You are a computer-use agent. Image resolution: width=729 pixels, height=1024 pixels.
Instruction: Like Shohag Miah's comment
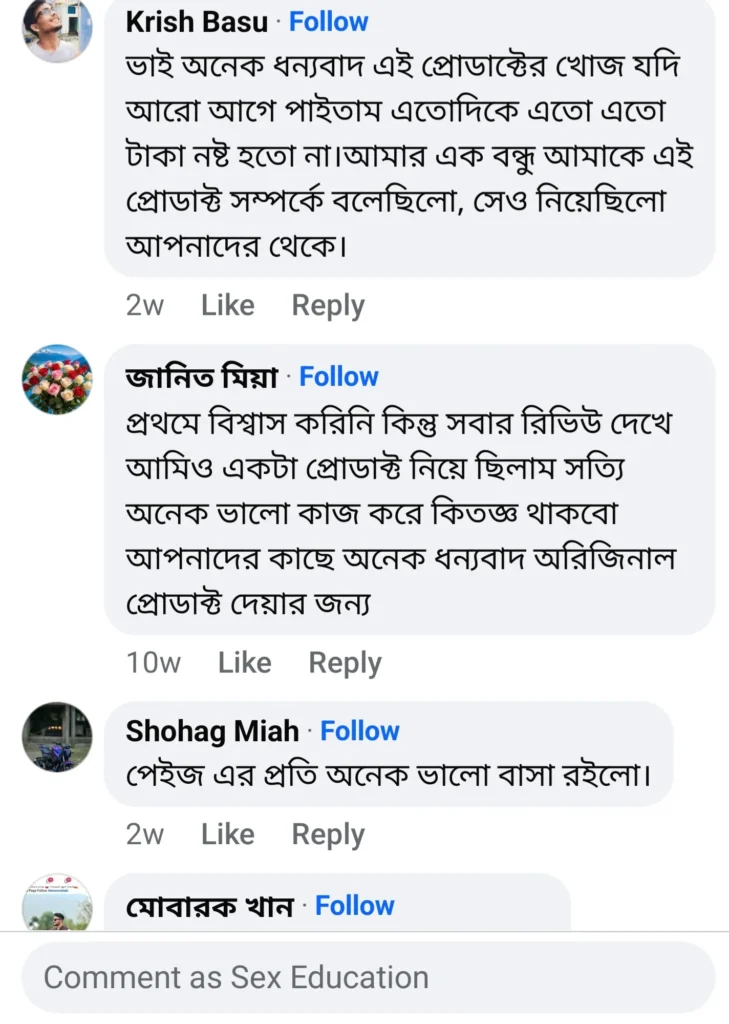coord(228,834)
